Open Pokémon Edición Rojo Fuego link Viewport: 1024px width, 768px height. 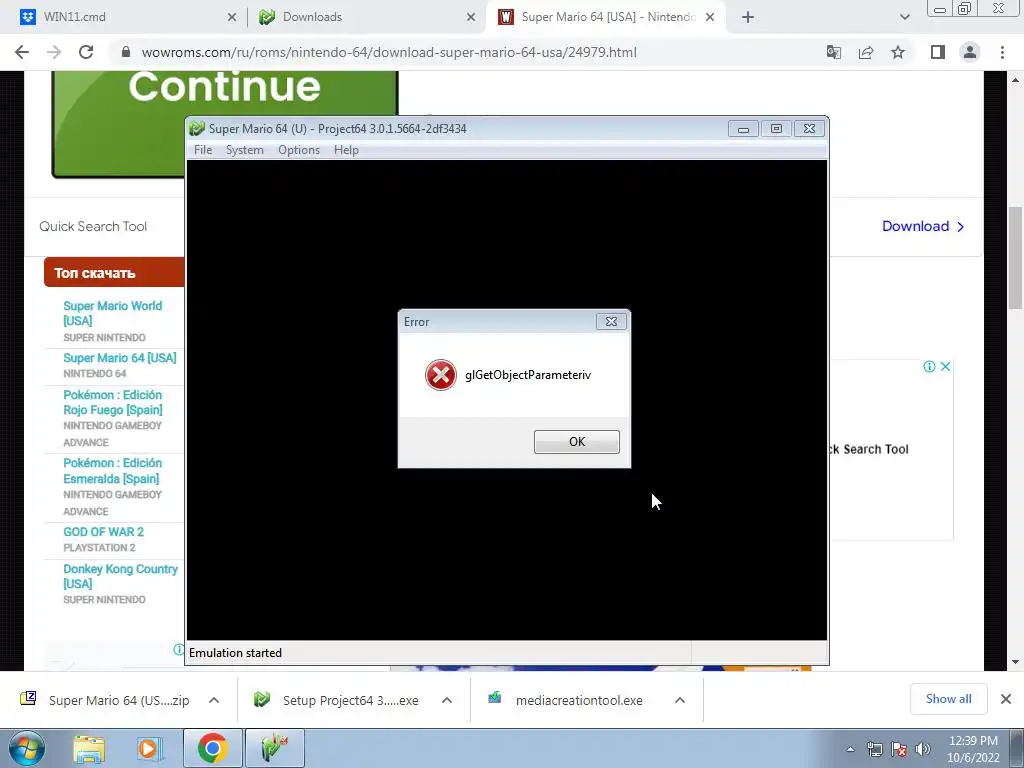(112, 402)
